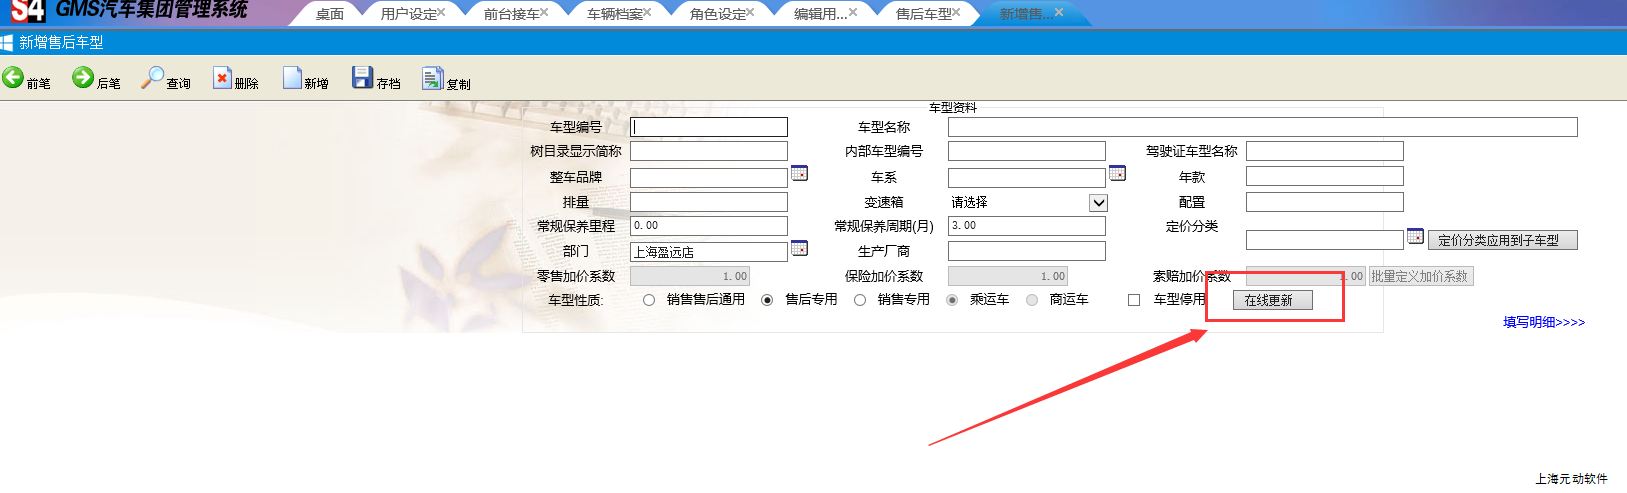Switch to the 用户设定 tab
This screenshot has height=493, width=1627.
tap(408, 14)
